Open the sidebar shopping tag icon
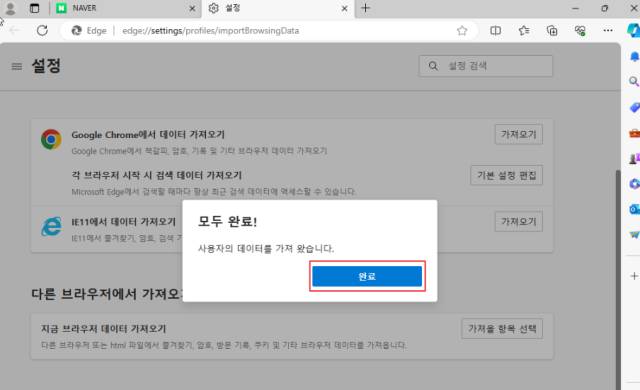The image size is (640, 390). click(634, 108)
